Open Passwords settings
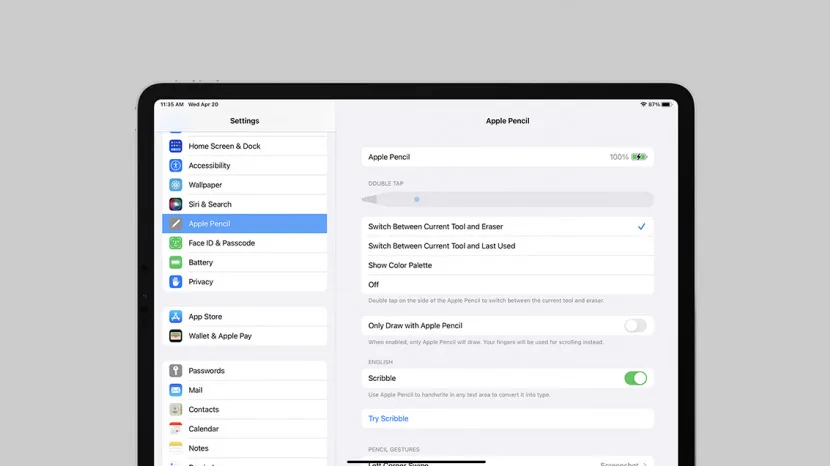 (x=245, y=371)
